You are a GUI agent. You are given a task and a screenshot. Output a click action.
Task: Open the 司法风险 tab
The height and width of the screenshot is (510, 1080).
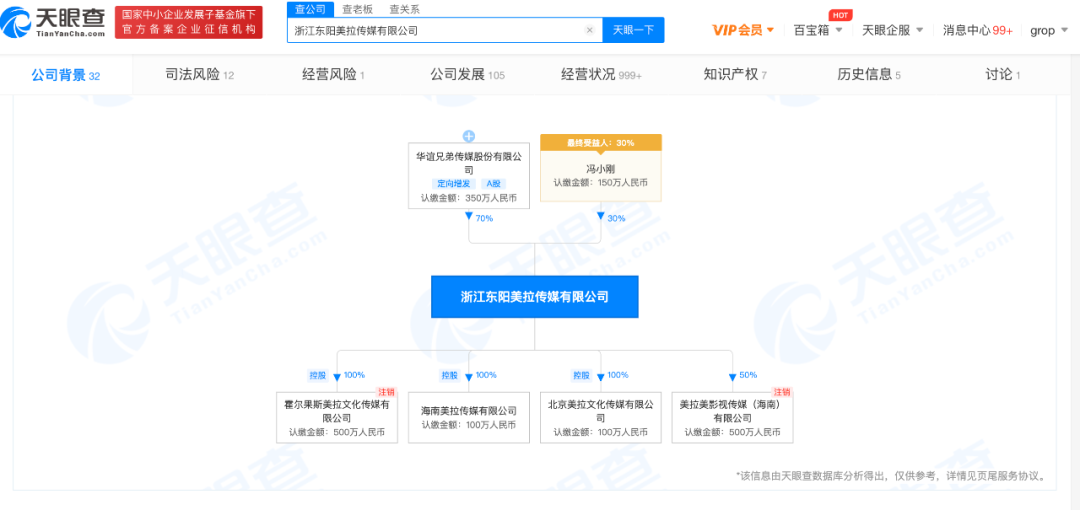tap(200, 75)
